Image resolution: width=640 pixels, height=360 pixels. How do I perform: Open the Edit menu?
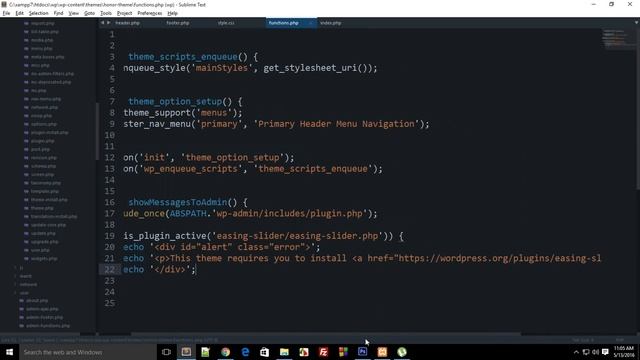pos(19,13)
